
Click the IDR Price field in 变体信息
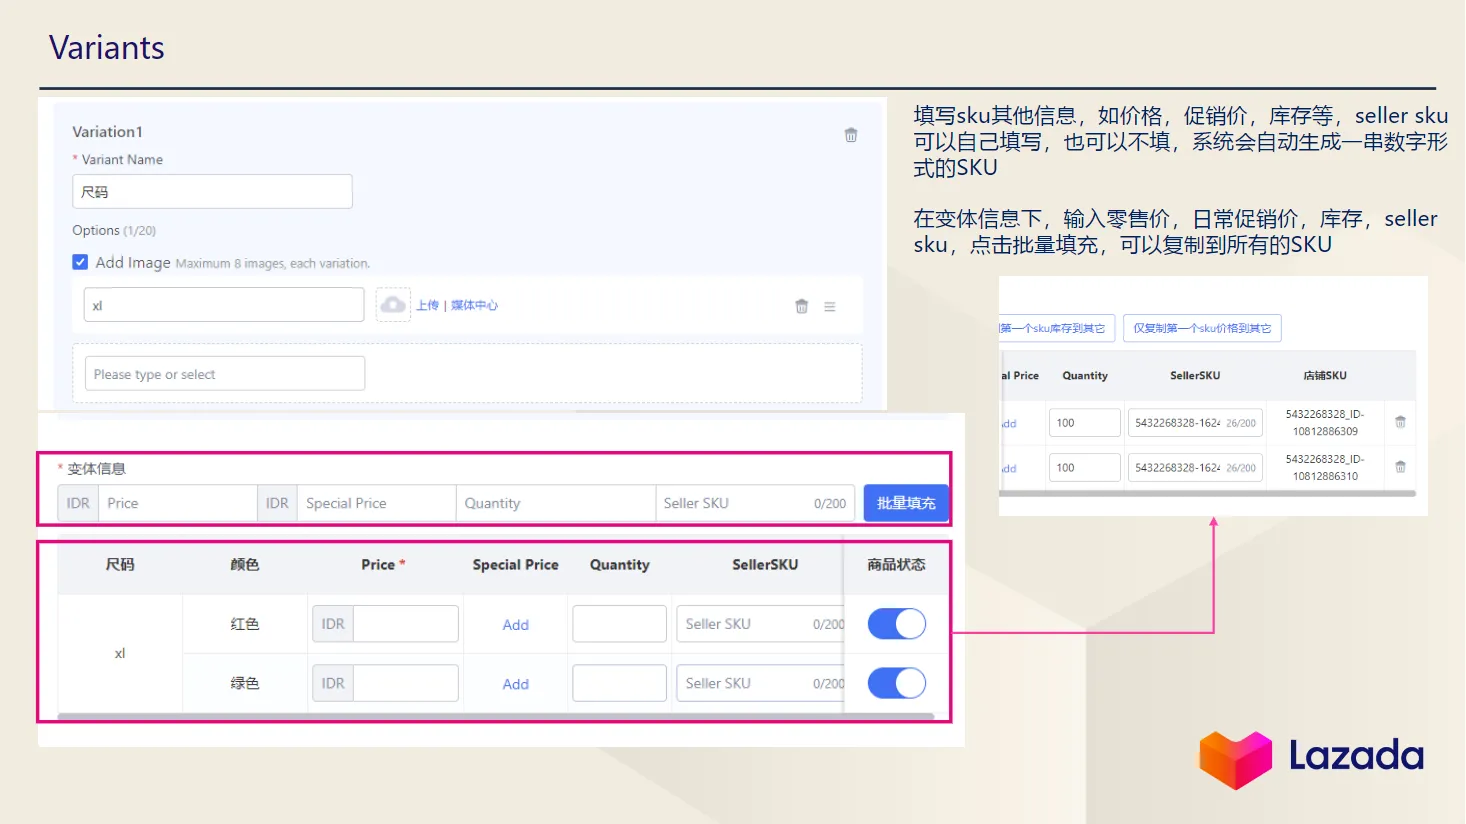[x=177, y=503]
